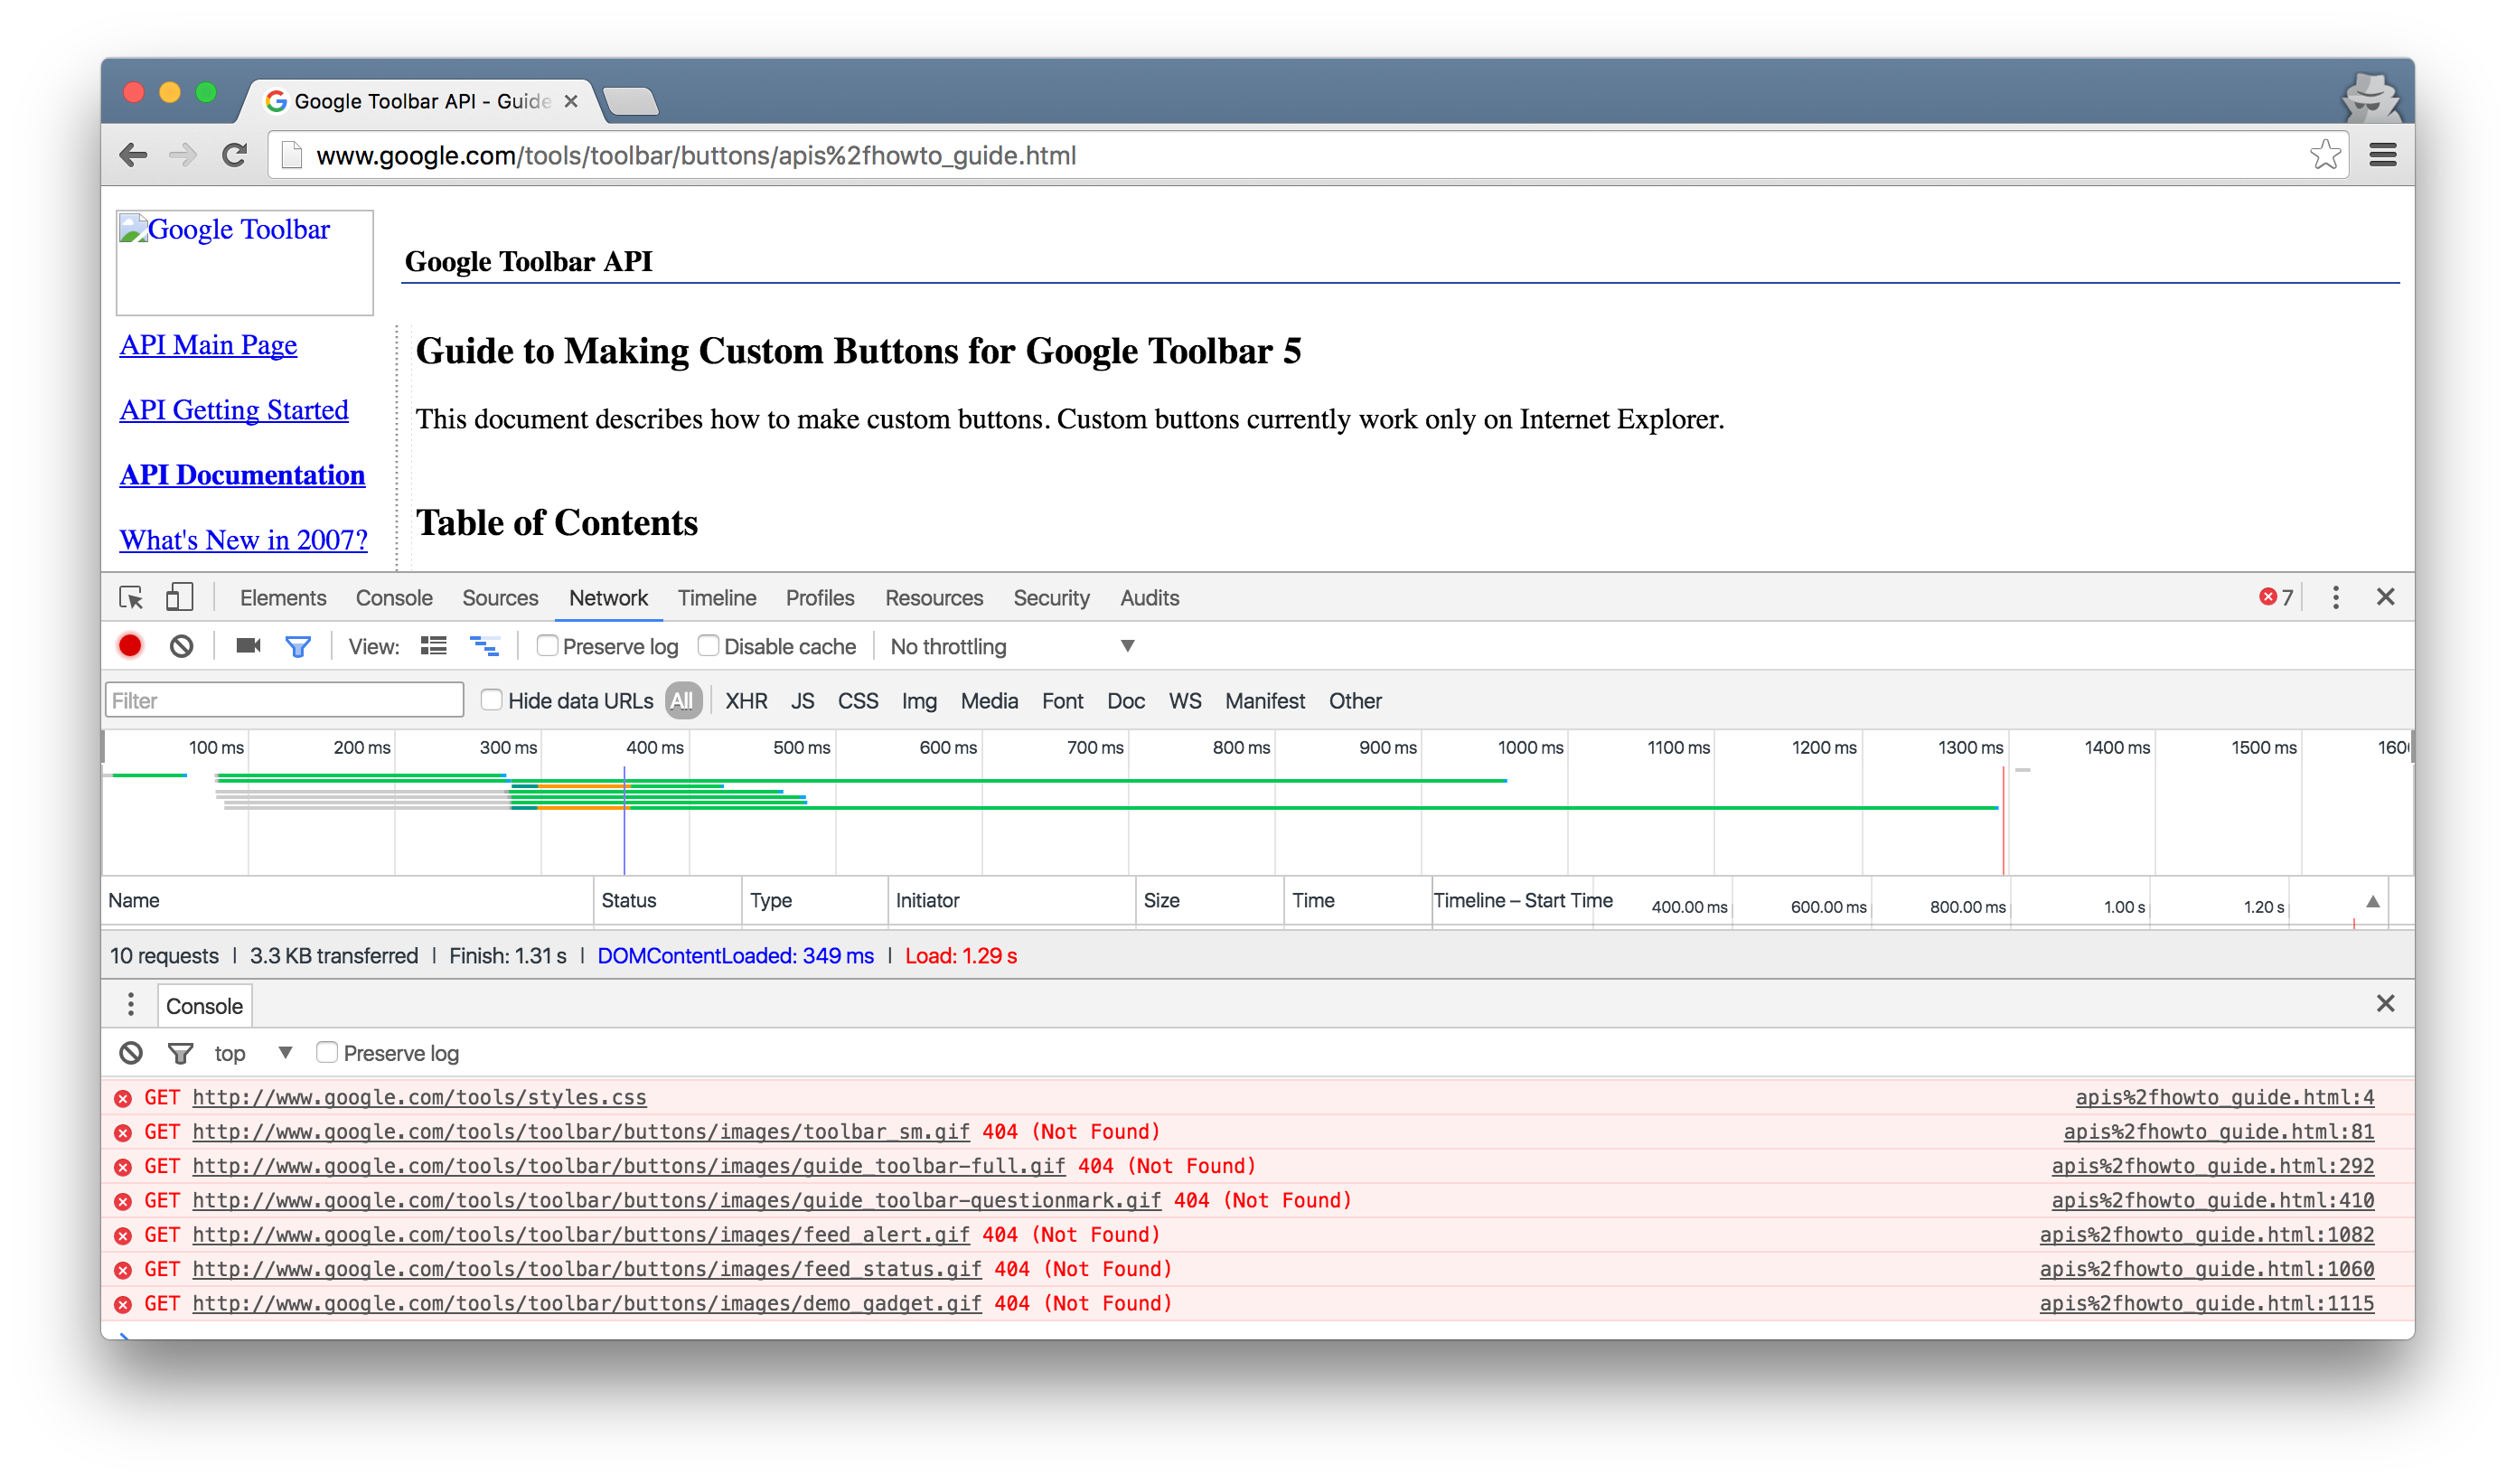This screenshot has height=1484, width=2516.
Task: Show overview waterfall view icon
Action: tap(485, 646)
